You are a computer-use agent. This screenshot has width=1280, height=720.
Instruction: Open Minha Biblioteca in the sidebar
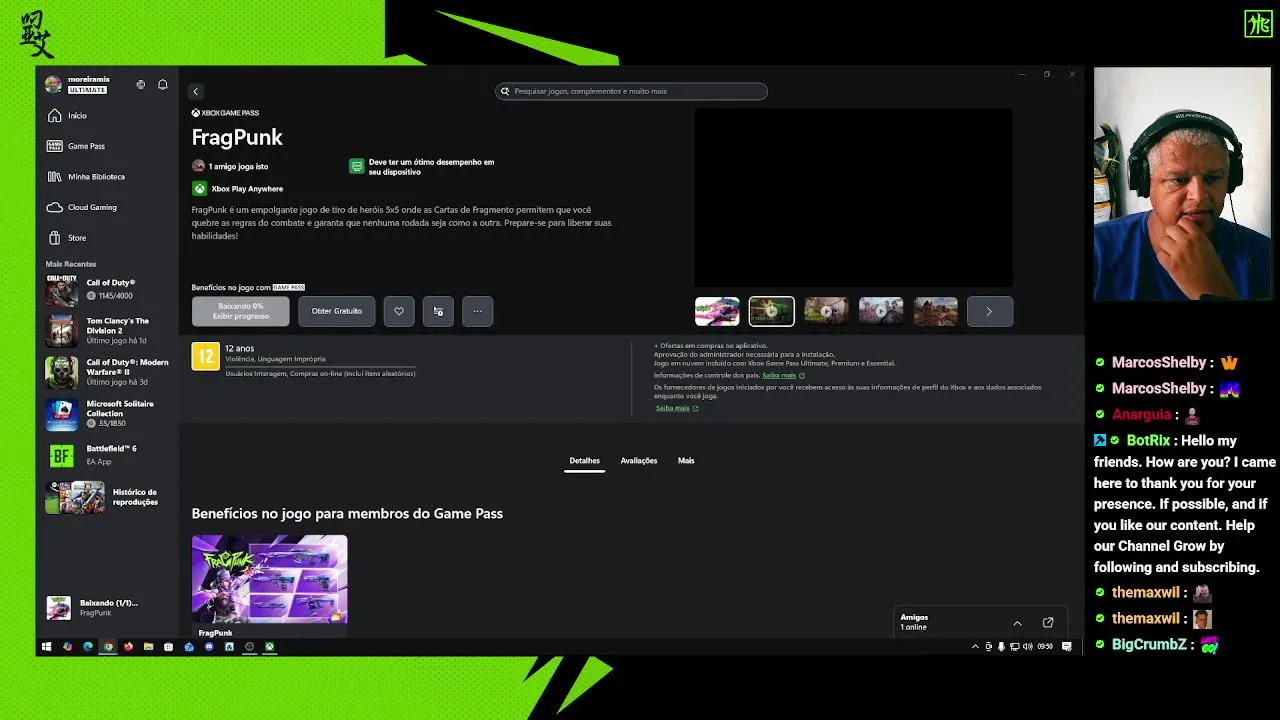(107, 177)
